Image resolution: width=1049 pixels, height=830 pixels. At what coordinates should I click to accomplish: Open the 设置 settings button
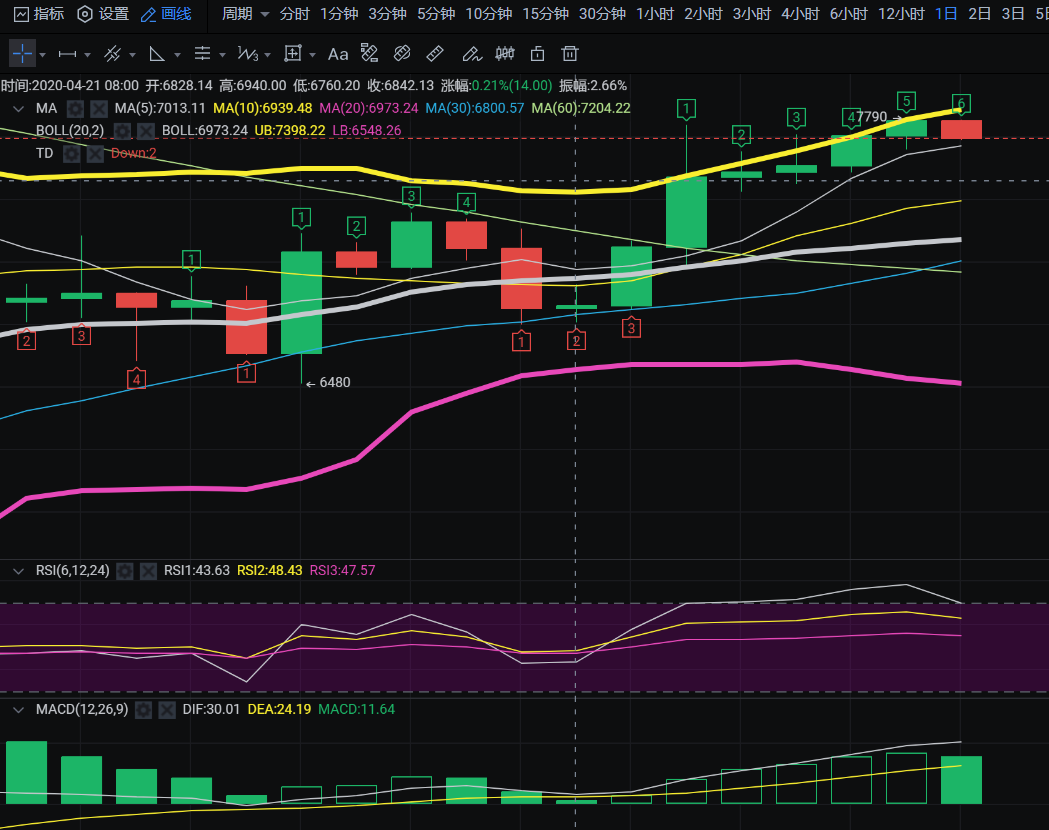(x=103, y=14)
